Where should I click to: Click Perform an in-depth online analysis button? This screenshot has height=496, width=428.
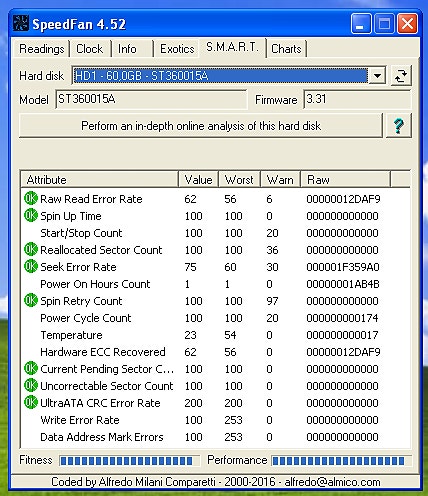pos(201,126)
